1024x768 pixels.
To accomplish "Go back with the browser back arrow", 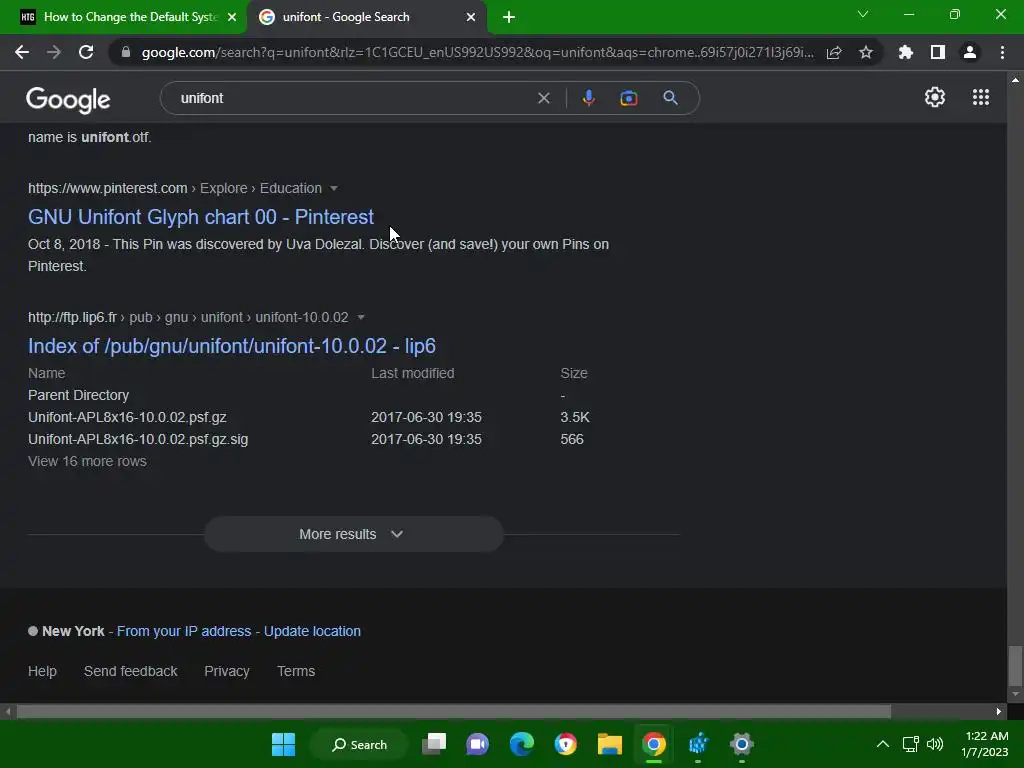I will point(22,52).
